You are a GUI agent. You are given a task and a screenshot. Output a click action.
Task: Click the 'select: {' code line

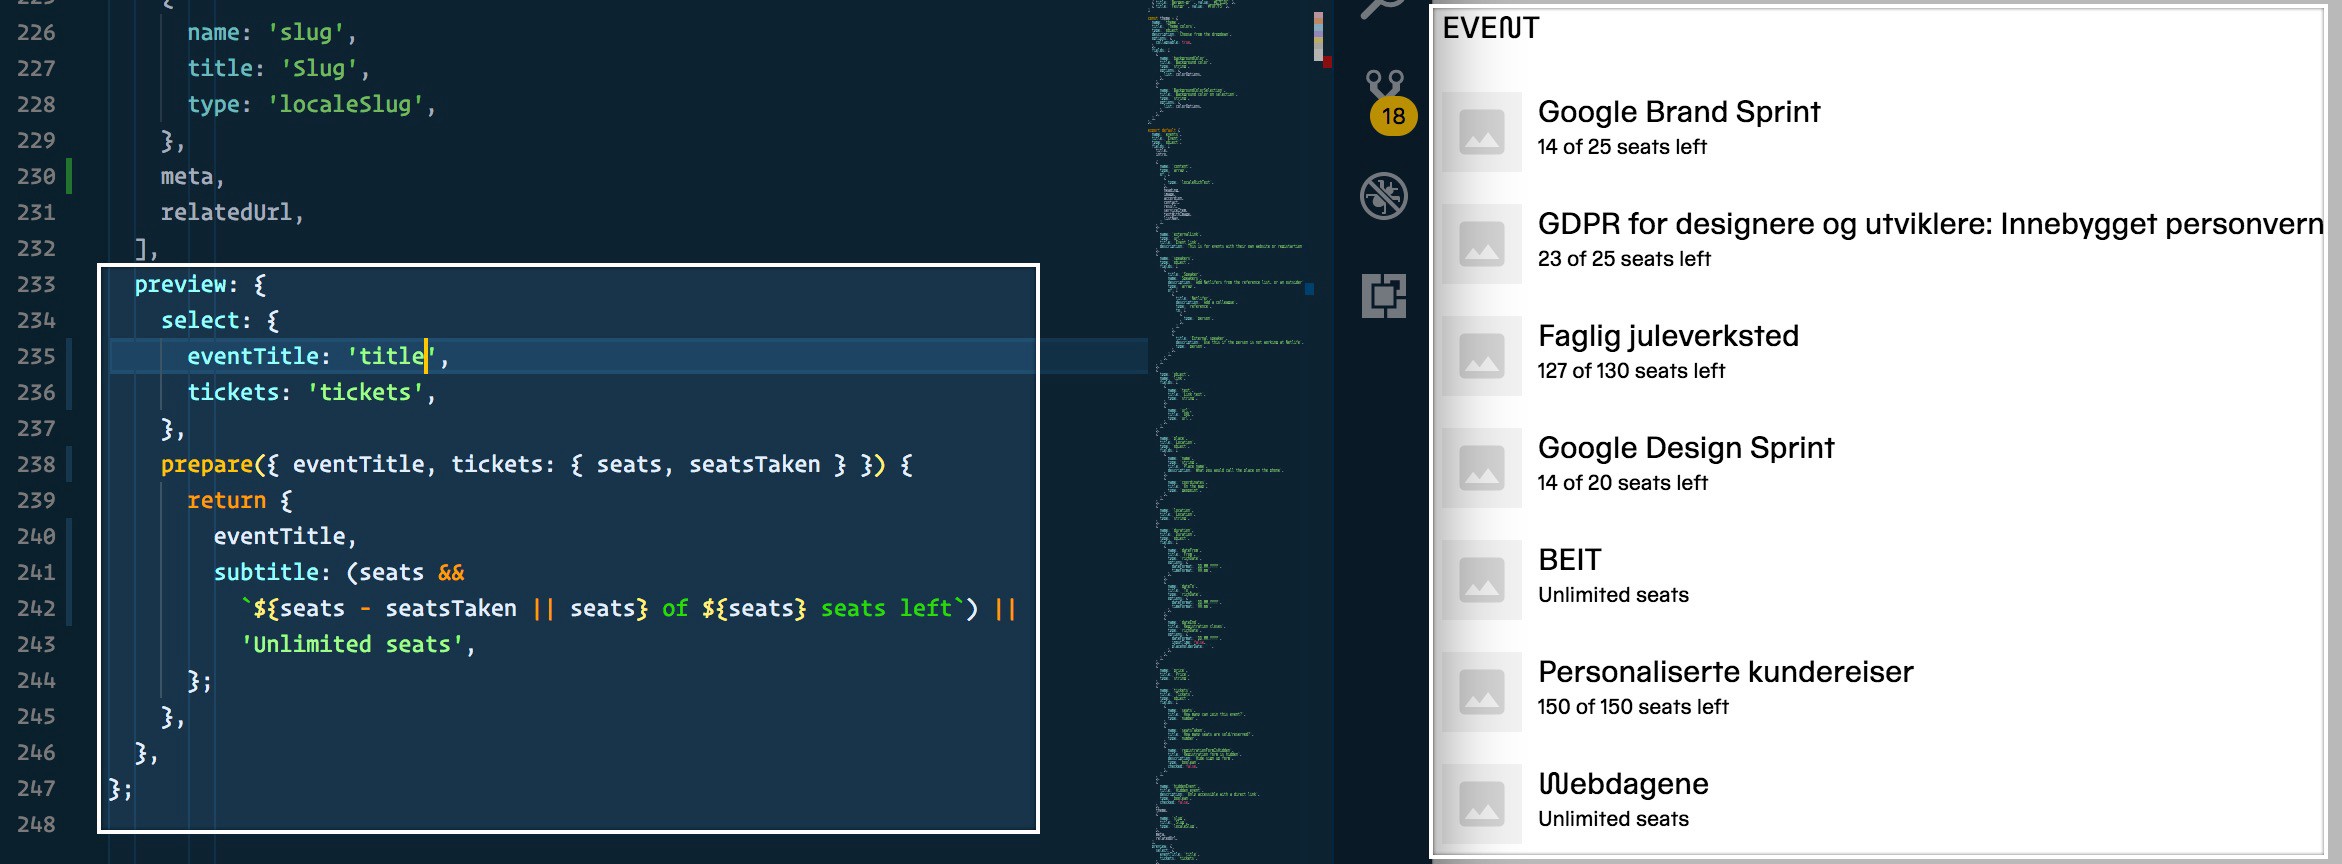point(220,320)
